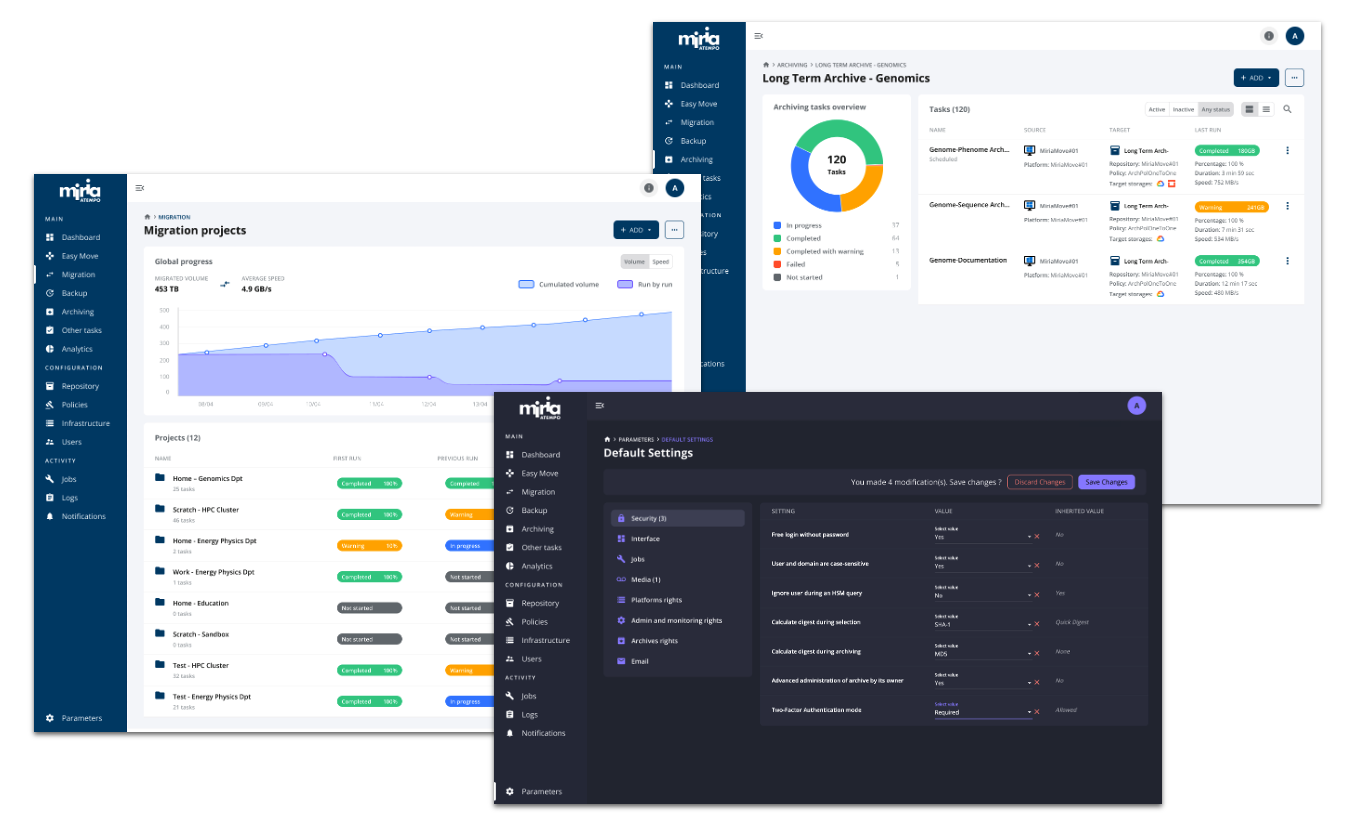This screenshot has width=1353, height=827.
Task: Open the three-dot menu for Genome-Phenome Arch task
Action: tap(1287, 151)
